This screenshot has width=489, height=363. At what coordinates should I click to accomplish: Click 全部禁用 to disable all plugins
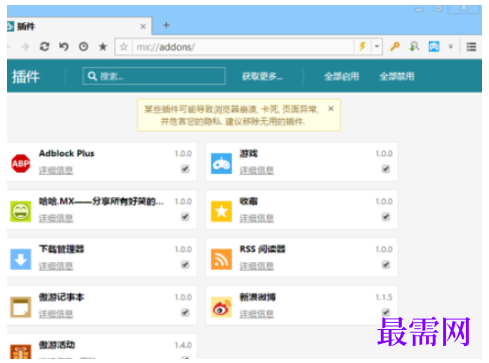(x=397, y=77)
